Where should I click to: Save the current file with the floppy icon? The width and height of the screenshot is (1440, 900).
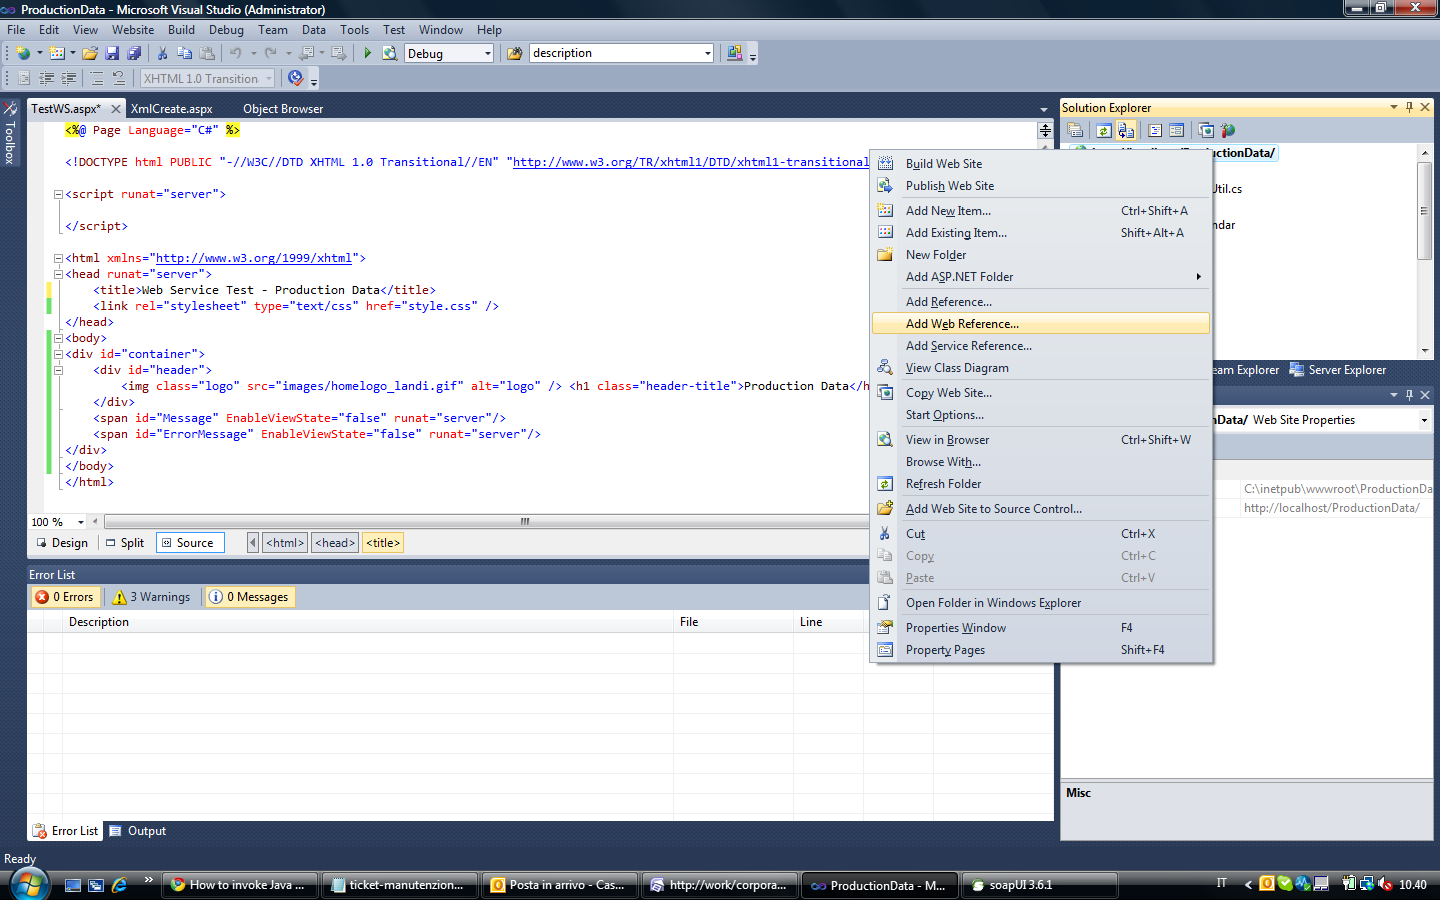coord(112,53)
